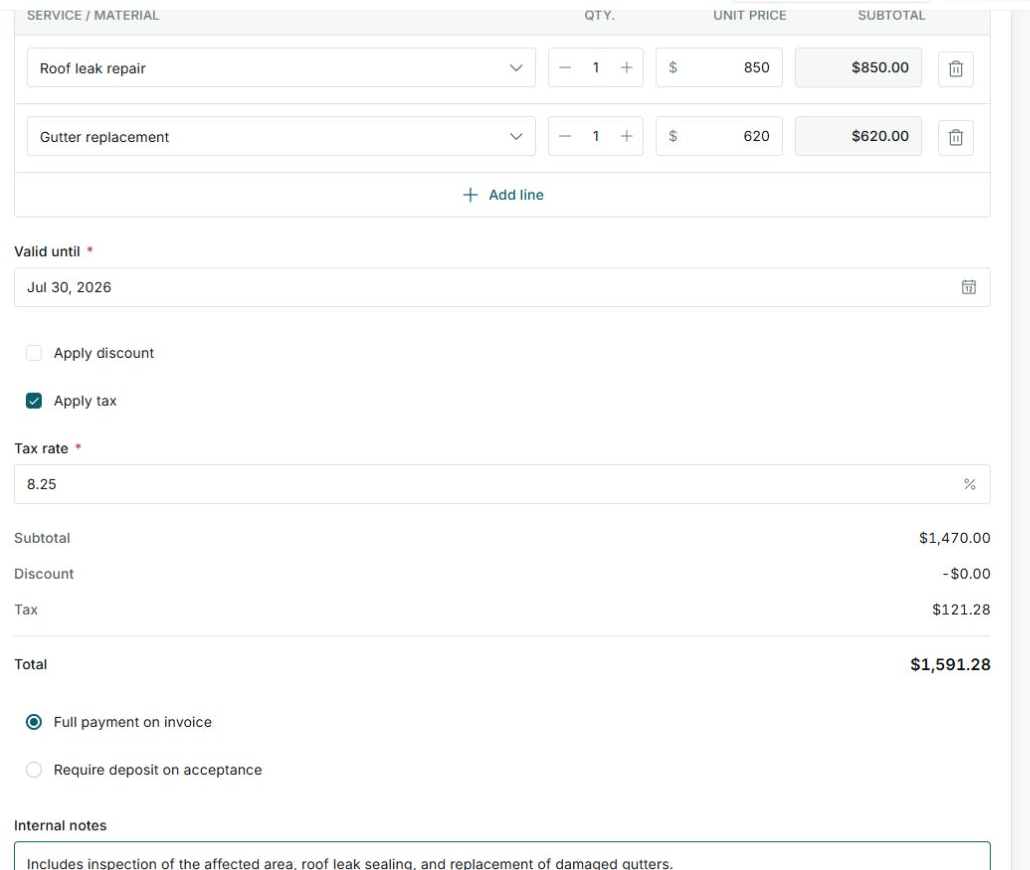This screenshot has height=870, width=1030.
Task: Open the Valid until calendar picker
Action: (968, 287)
